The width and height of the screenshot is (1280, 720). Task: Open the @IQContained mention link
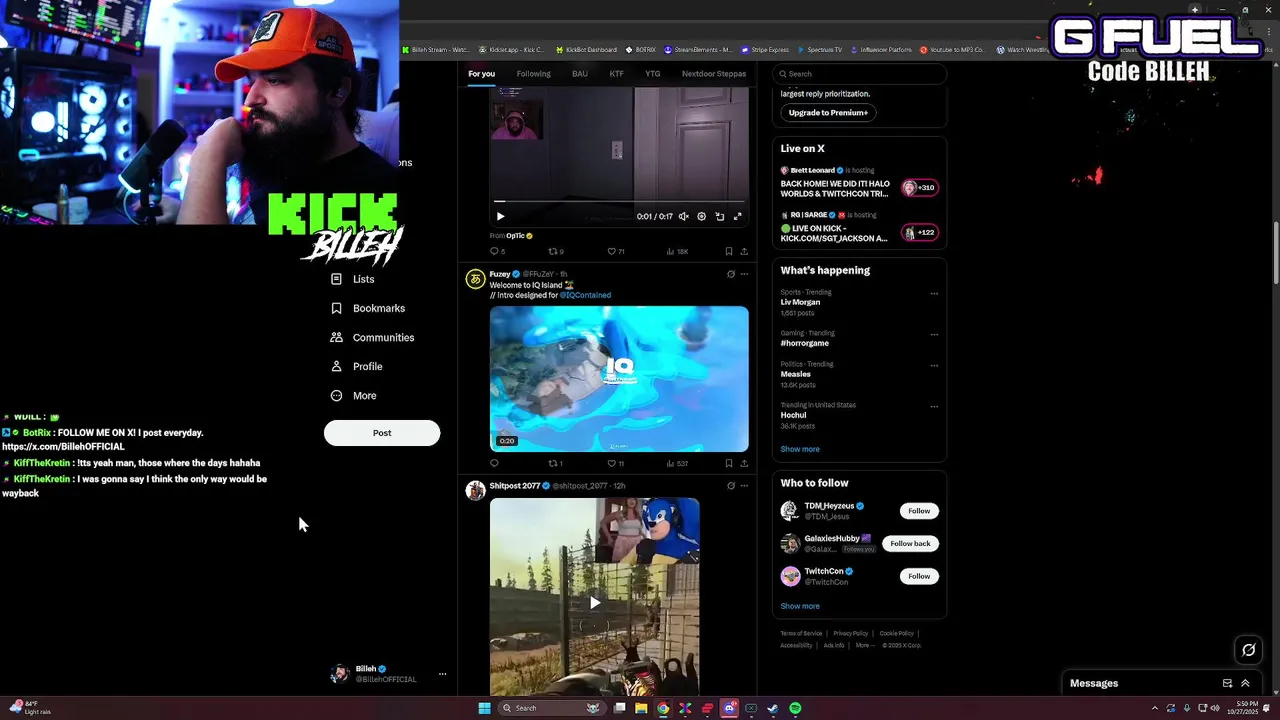(x=585, y=295)
